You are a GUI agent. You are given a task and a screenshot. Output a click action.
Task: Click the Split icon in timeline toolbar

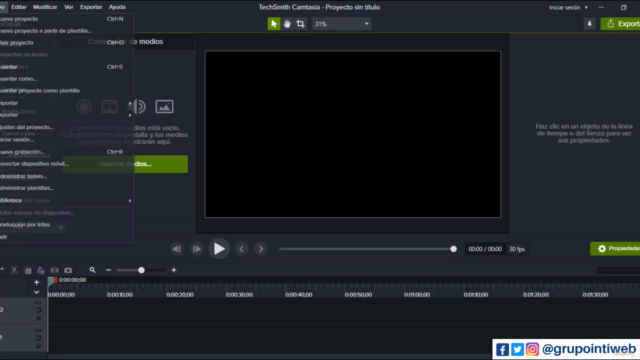coord(54,270)
